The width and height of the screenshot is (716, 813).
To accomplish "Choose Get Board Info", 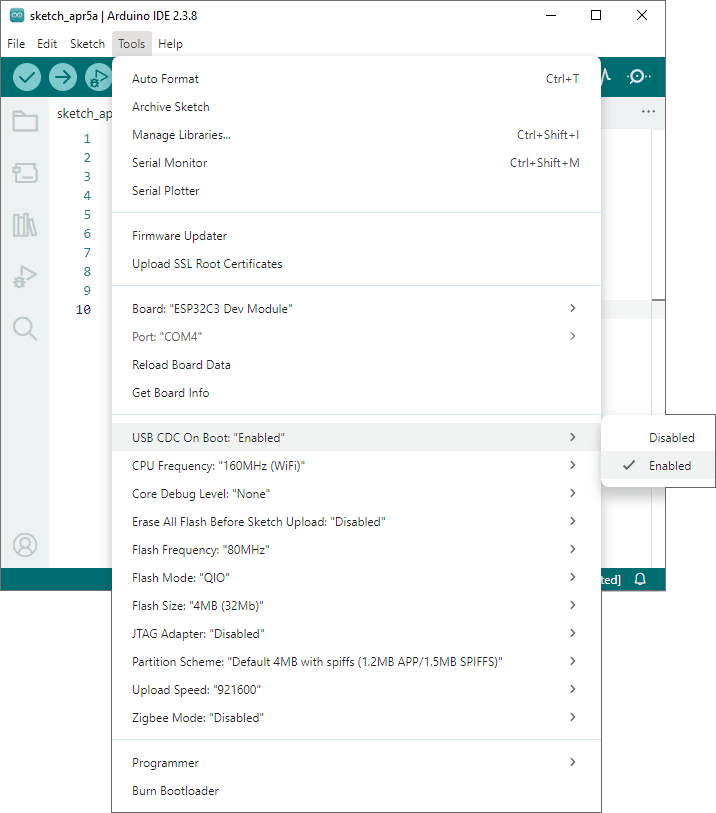I will point(356,393).
